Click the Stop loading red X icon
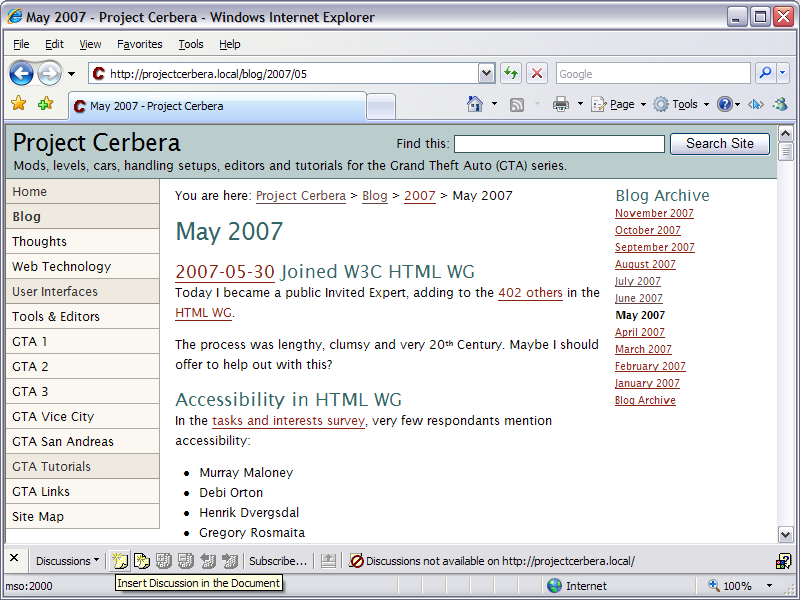 (537, 73)
